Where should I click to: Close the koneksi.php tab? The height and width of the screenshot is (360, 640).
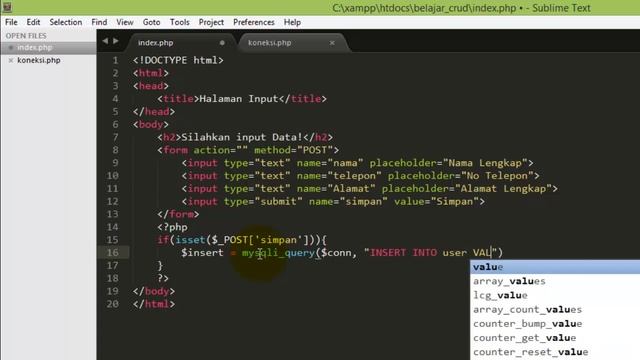point(332,42)
